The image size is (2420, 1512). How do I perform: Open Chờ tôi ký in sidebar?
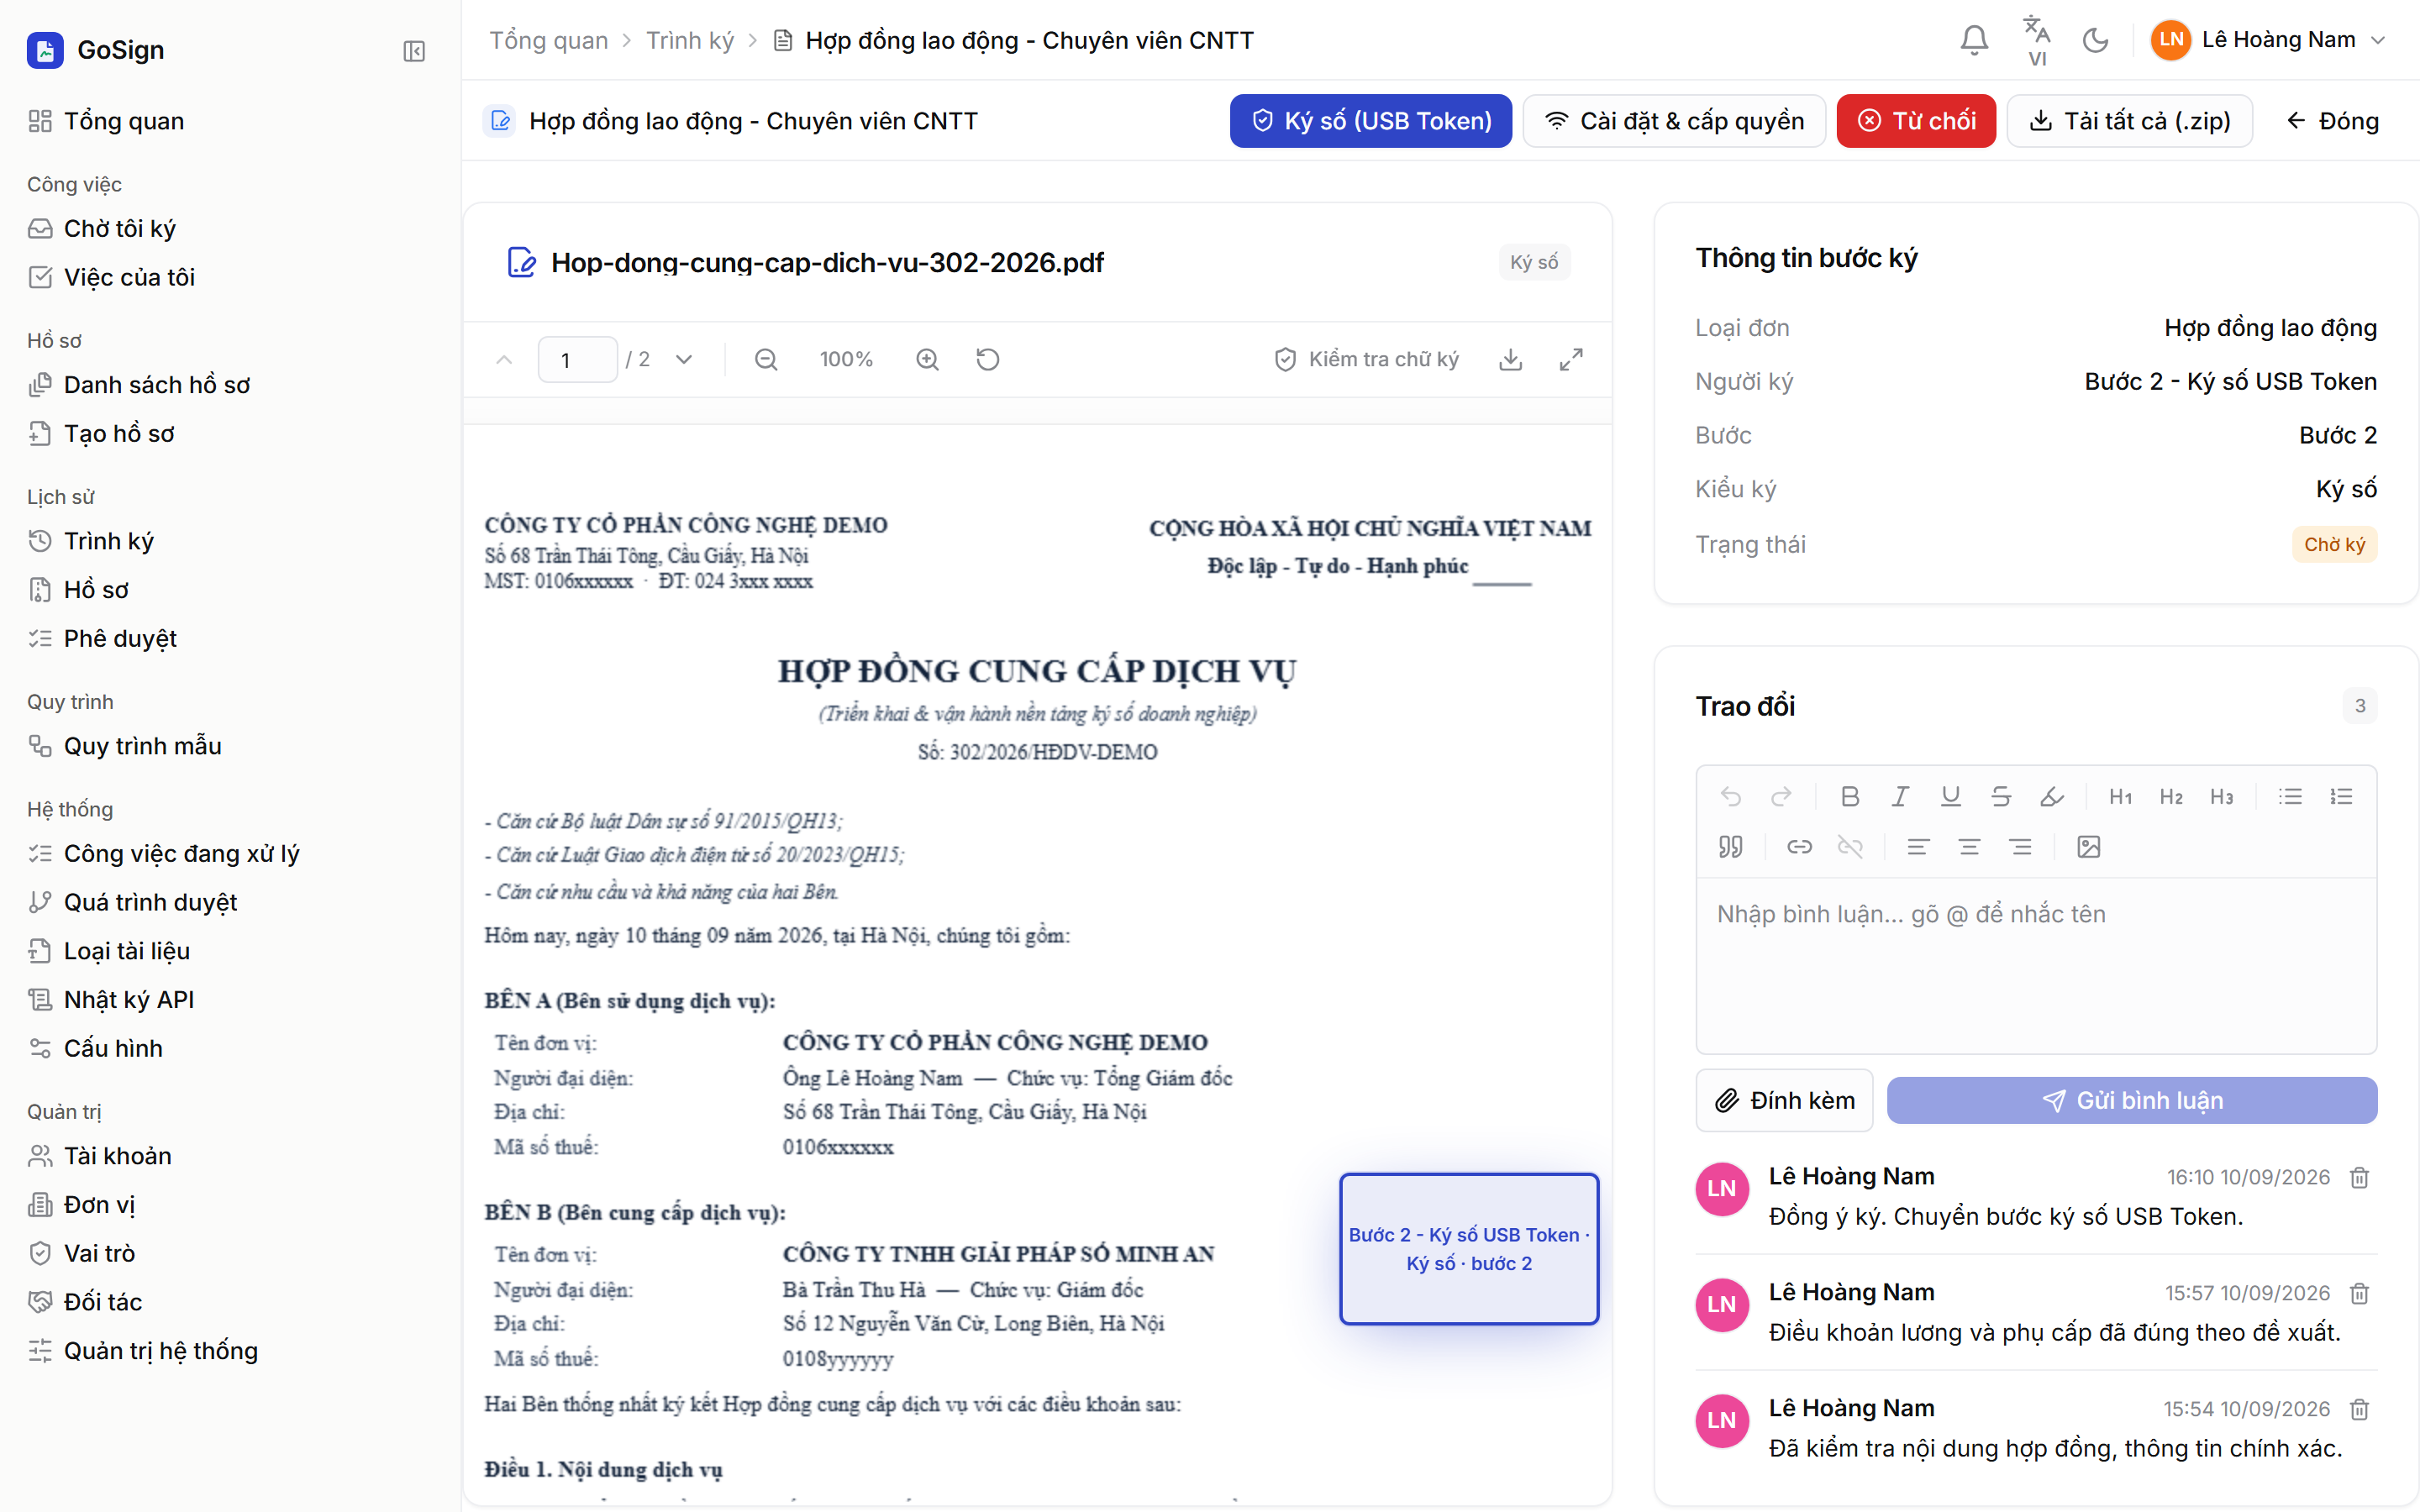[x=119, y=228]
